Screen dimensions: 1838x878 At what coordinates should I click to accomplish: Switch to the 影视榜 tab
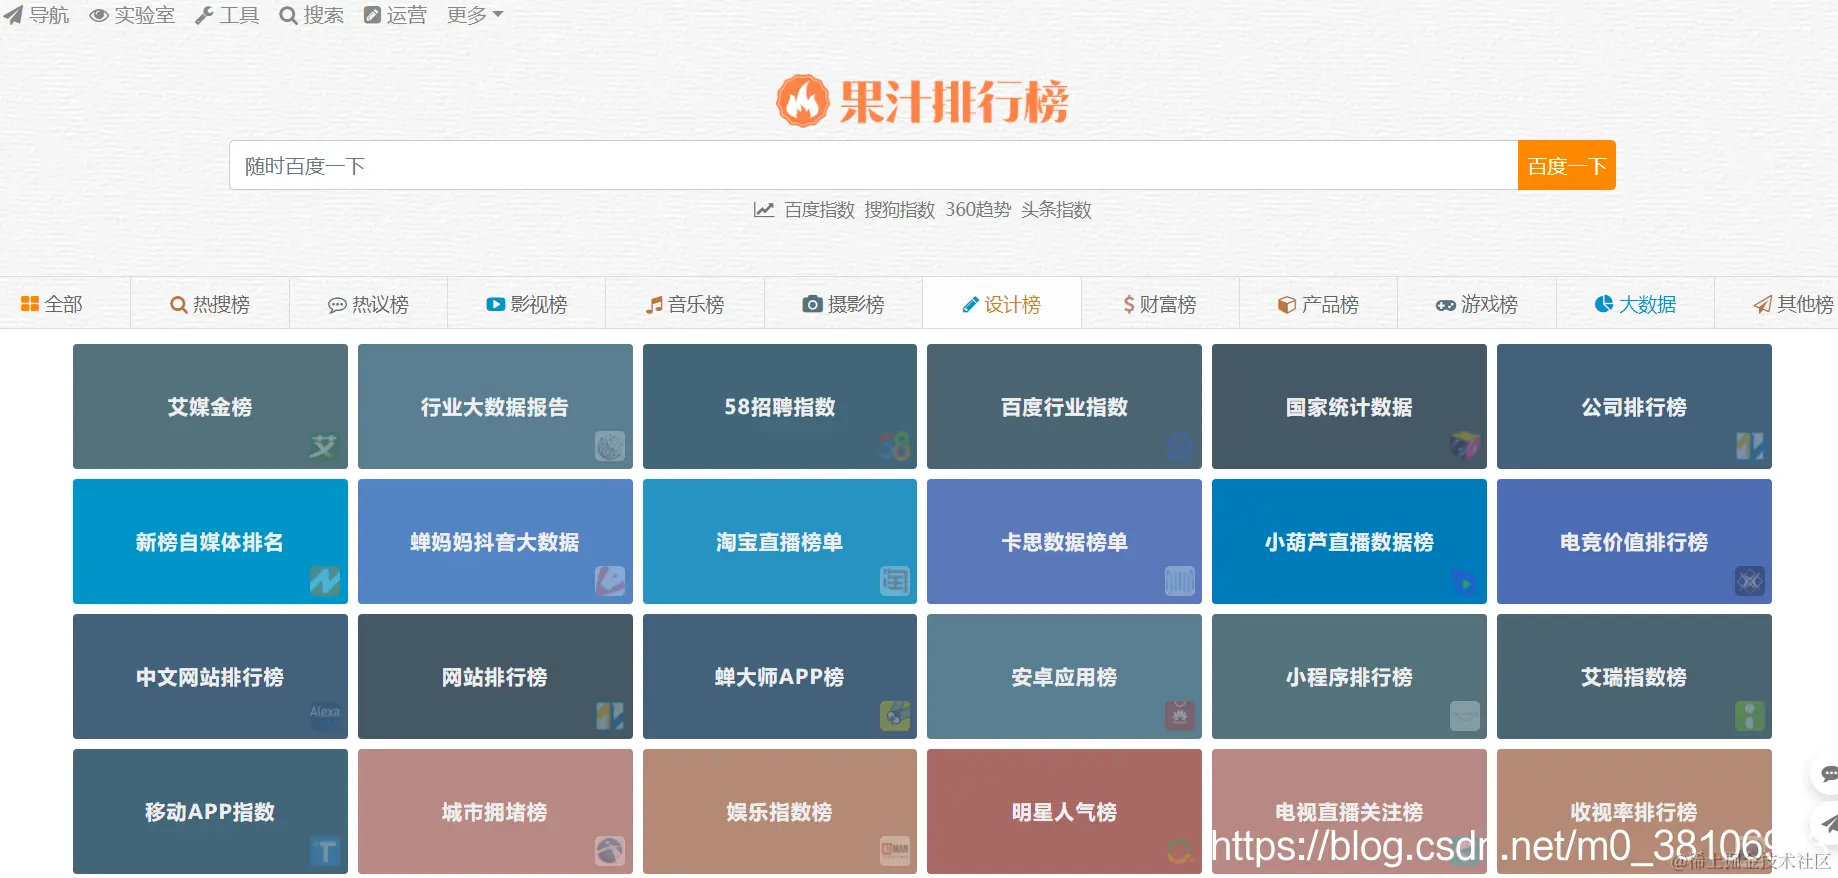pos(527,303)
